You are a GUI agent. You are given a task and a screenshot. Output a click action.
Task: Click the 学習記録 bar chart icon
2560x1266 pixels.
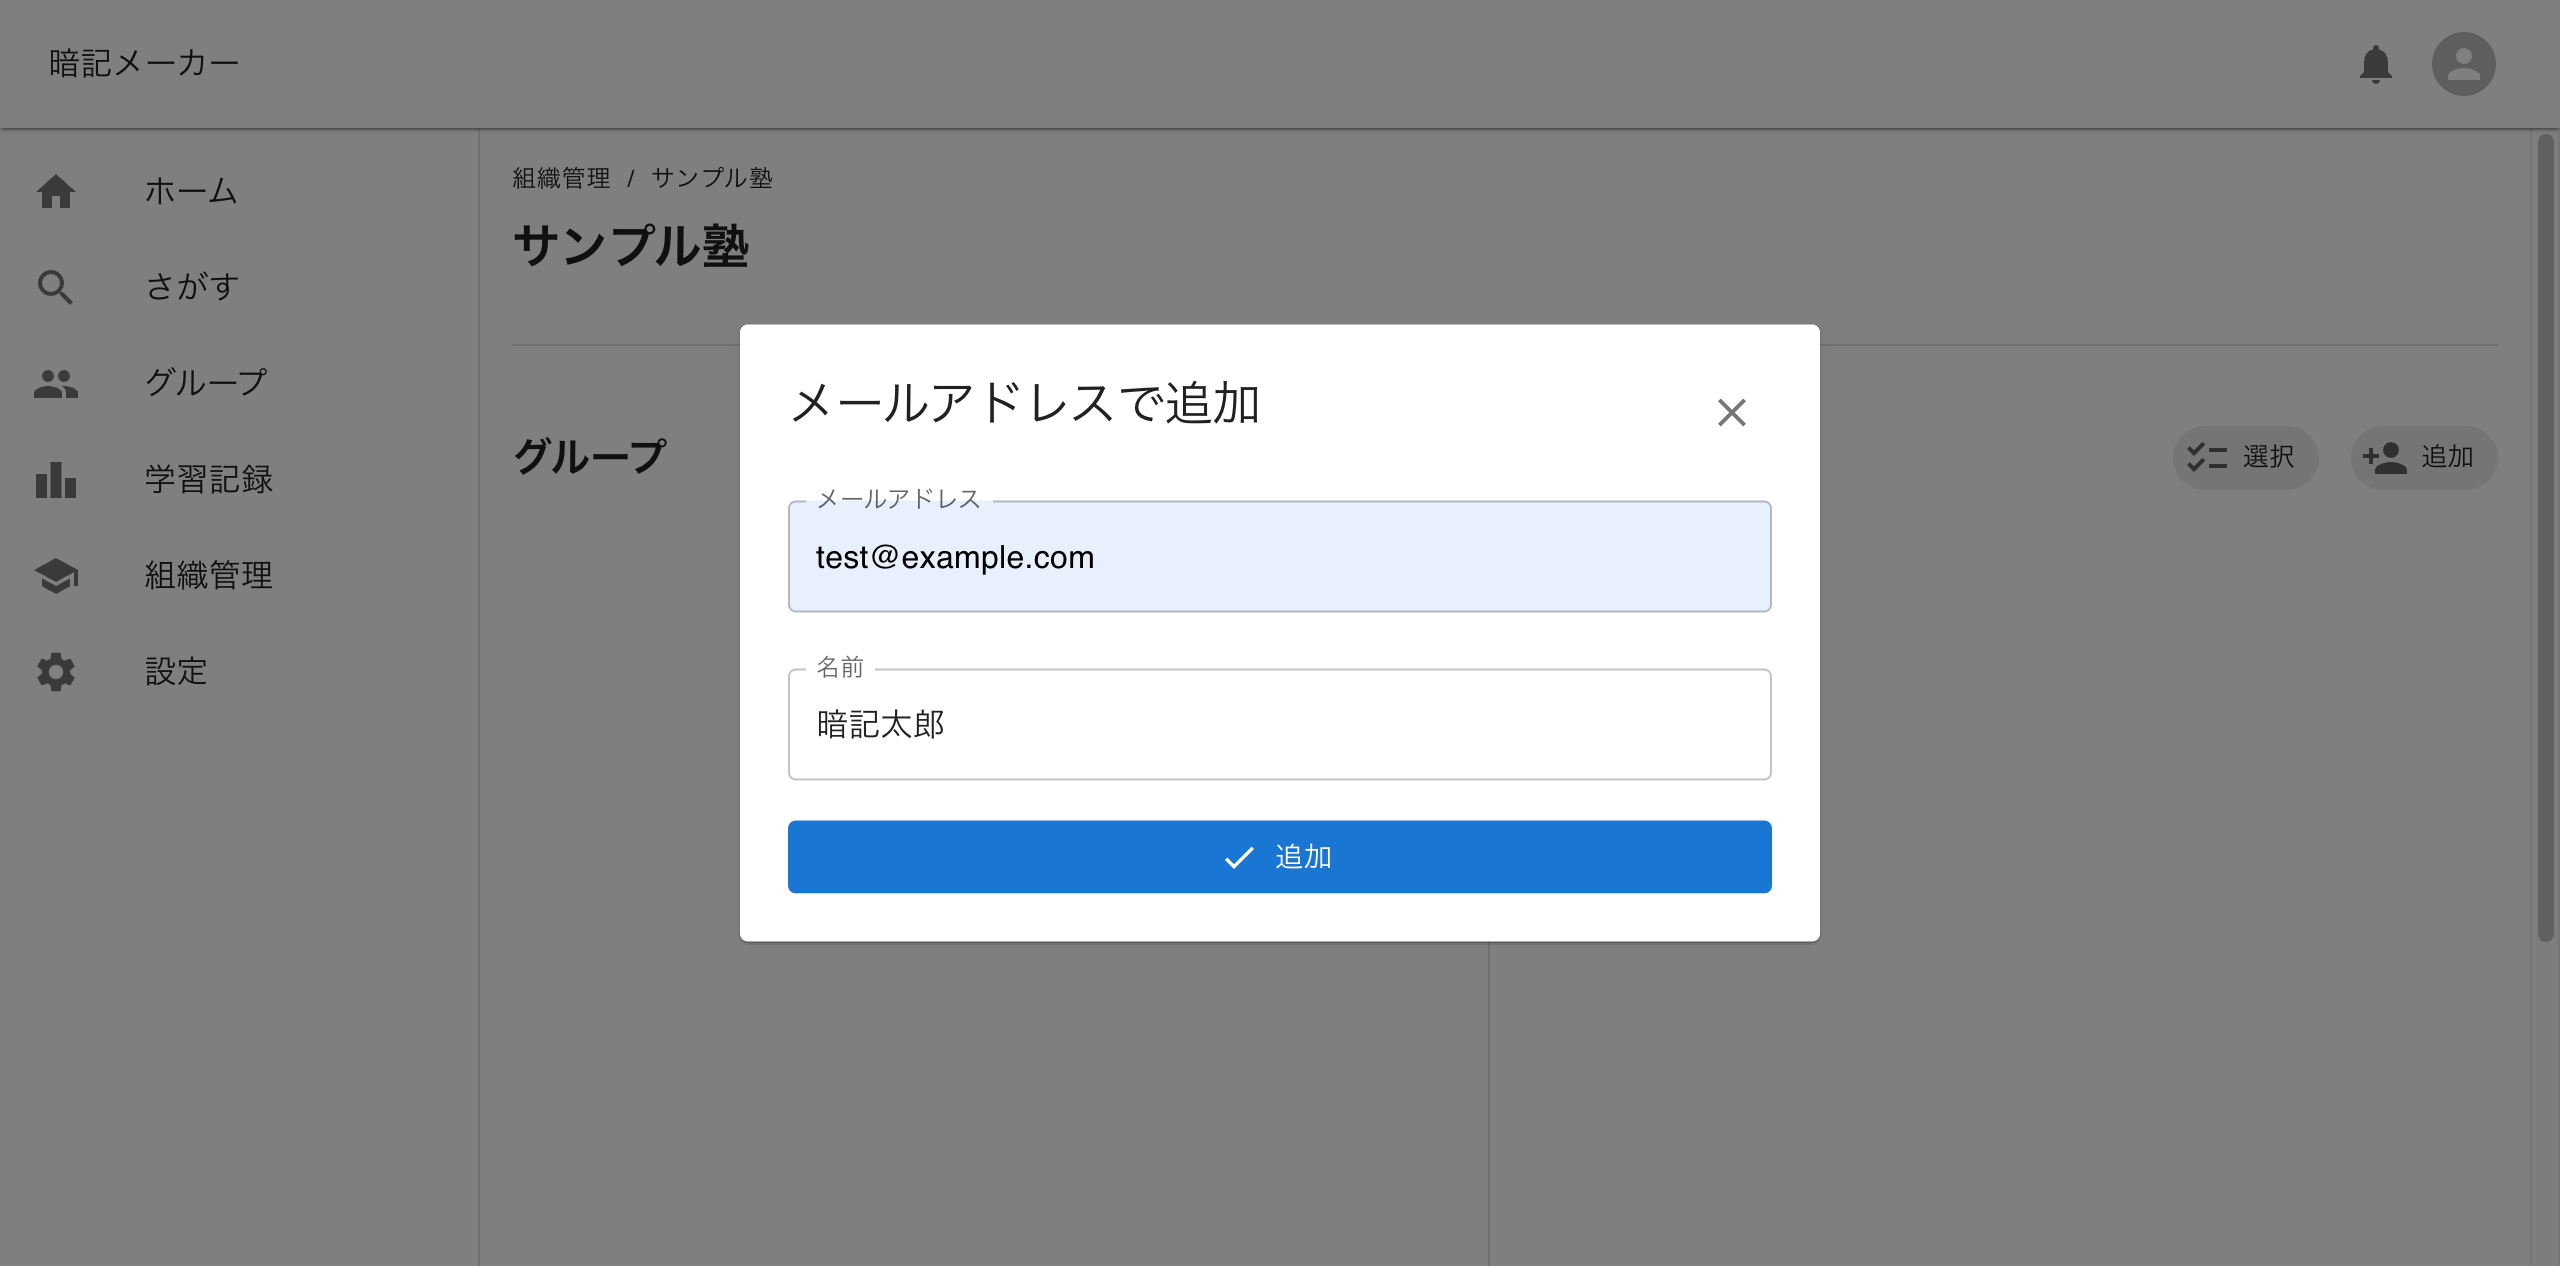click(56, 479)
